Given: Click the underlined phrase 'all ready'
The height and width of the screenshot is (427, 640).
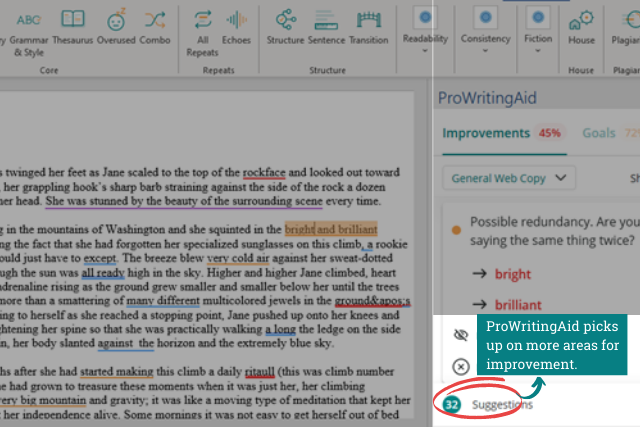Looking at the screenshot, I should [103, 273].
